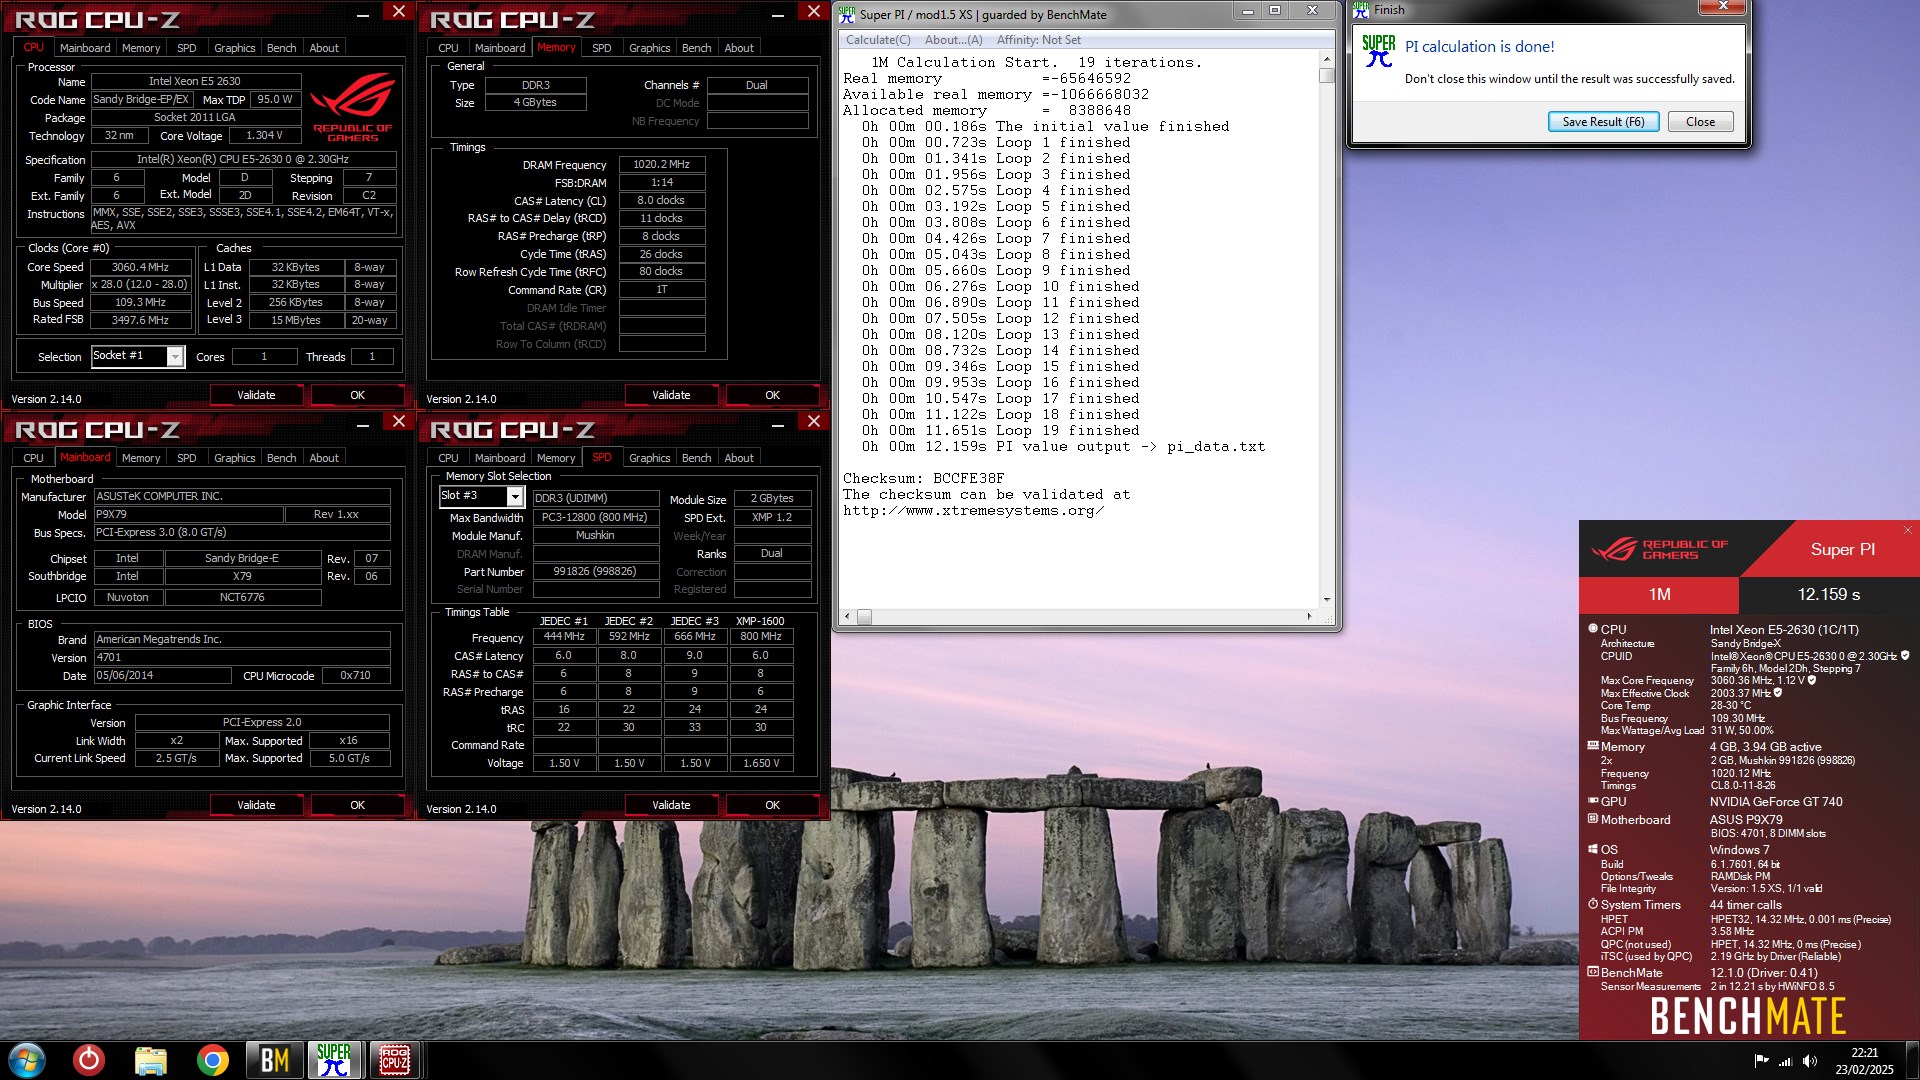This screenshot has width=1920, height=1080.
Task: Click Super PI icon in Finish dialog body
Action: [x=1378, y=51]
